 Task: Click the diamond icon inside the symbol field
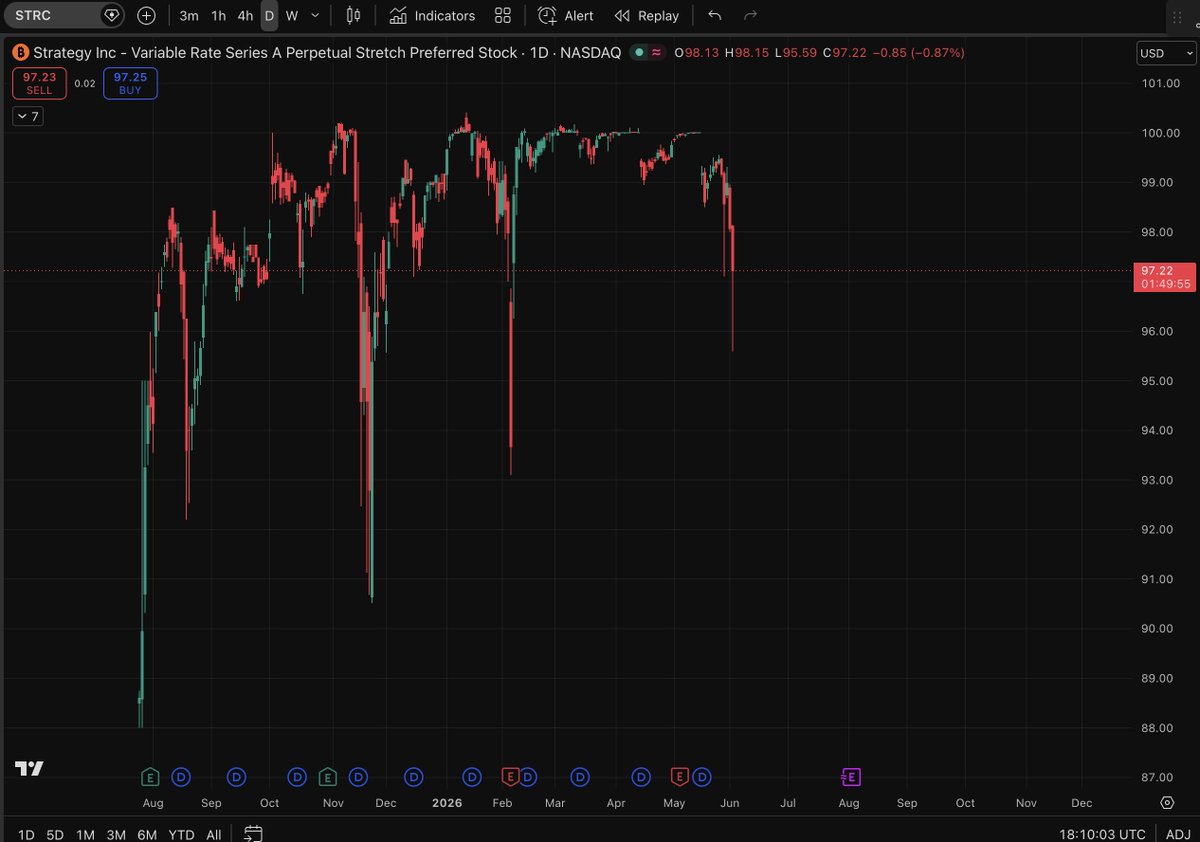point(112,15)
